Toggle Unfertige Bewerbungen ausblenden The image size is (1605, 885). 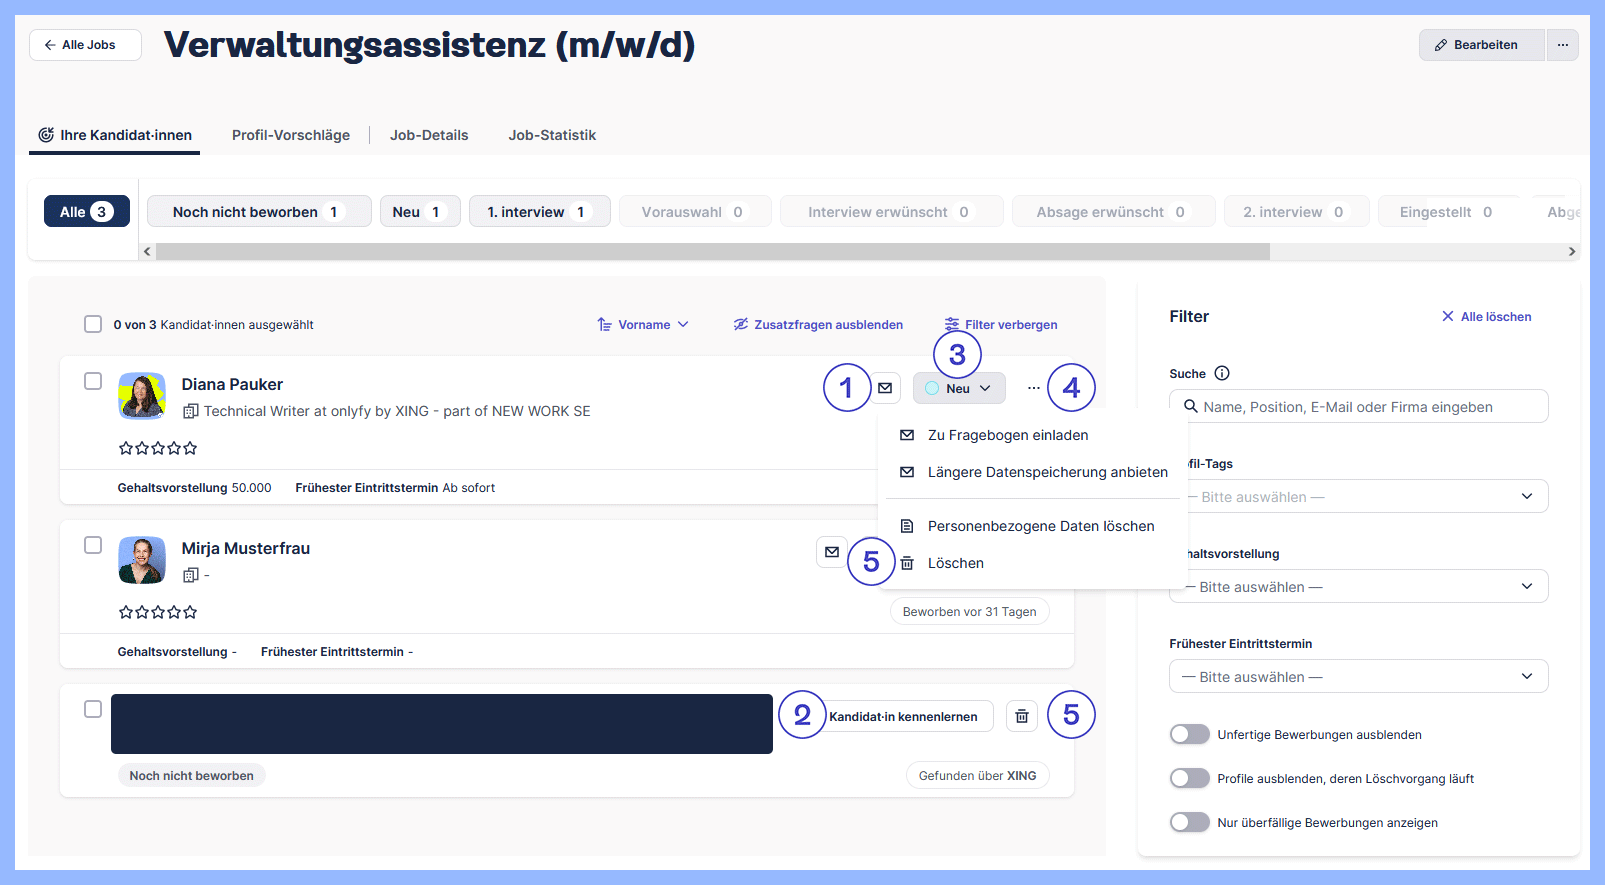point(1190,734)
